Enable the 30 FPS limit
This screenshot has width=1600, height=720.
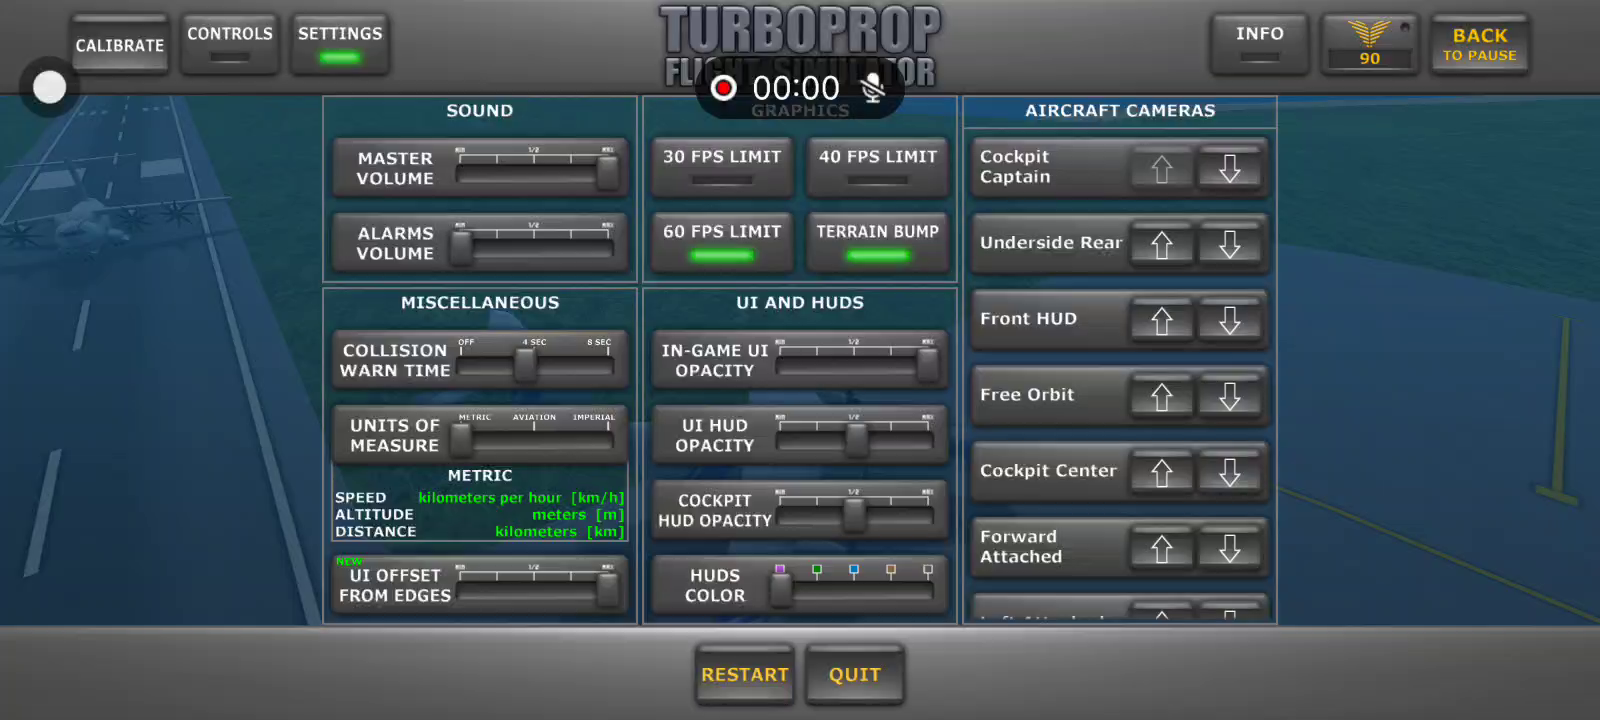722,166
